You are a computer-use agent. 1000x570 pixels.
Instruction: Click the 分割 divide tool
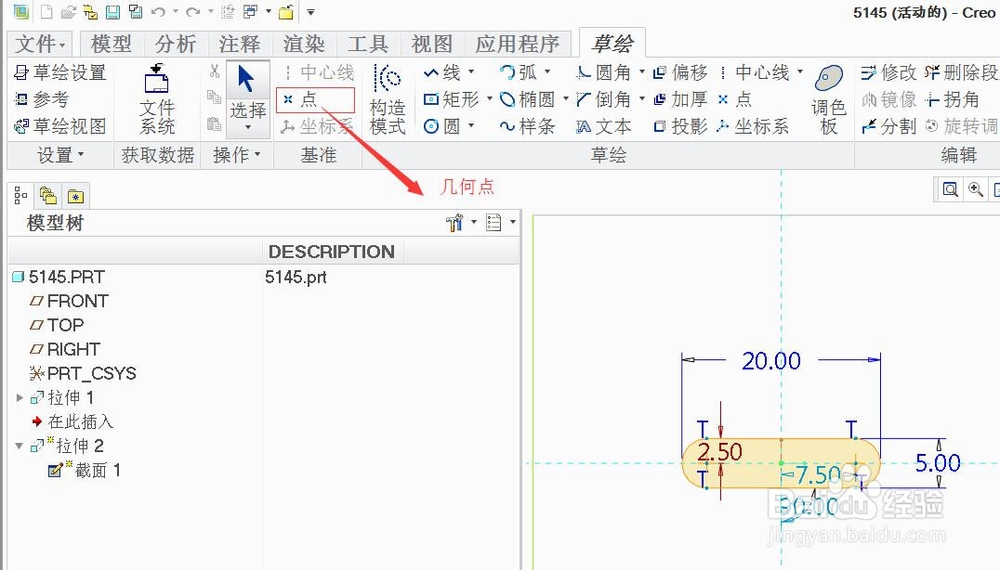pyautogui.click(x=888, y=126)
